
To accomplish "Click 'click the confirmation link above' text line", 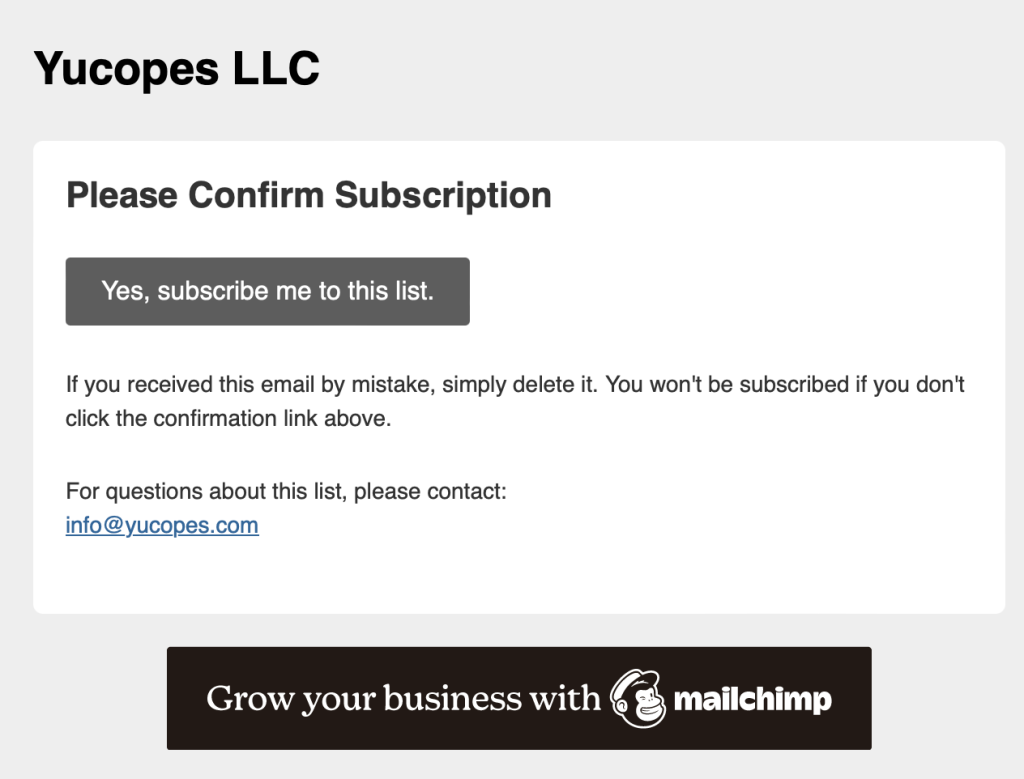I will click(228, 419).
